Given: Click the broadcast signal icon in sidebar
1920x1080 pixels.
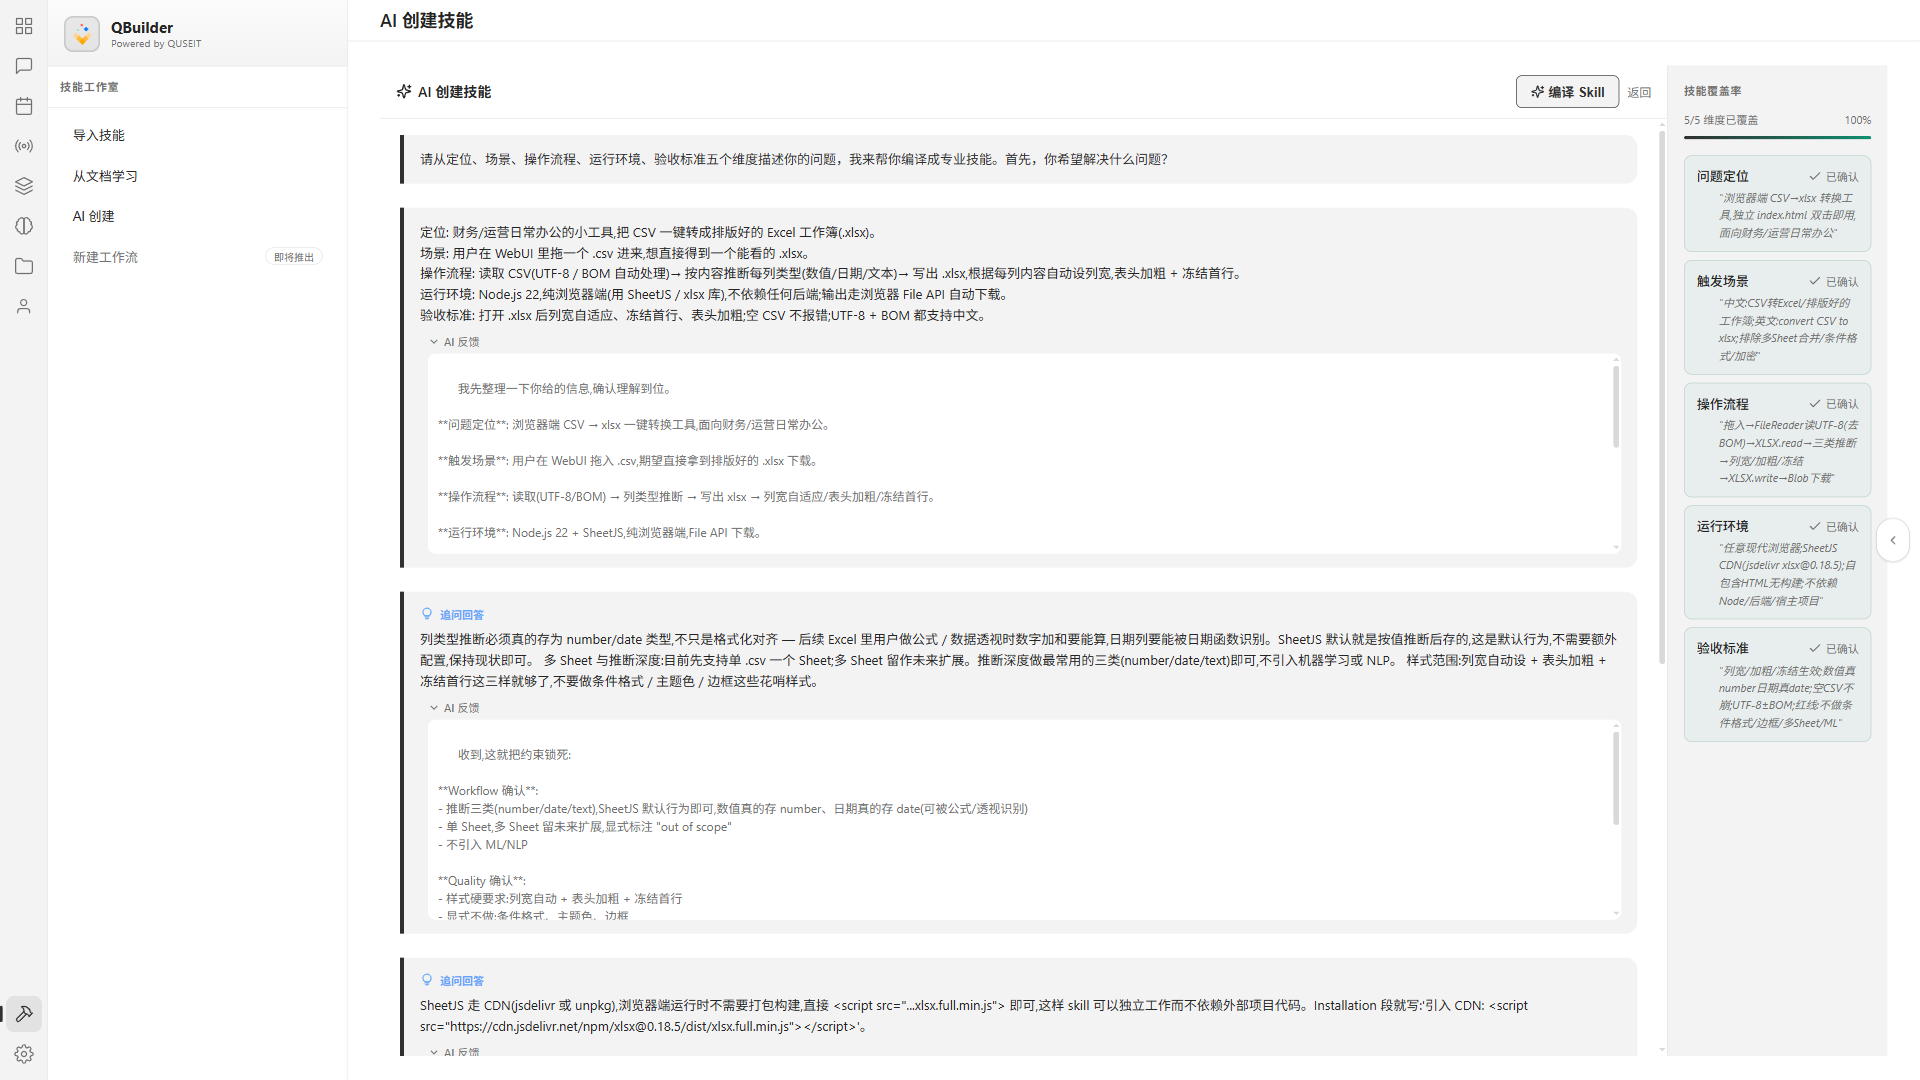Looking at the screenshot, I should click(x=24, y=146).
